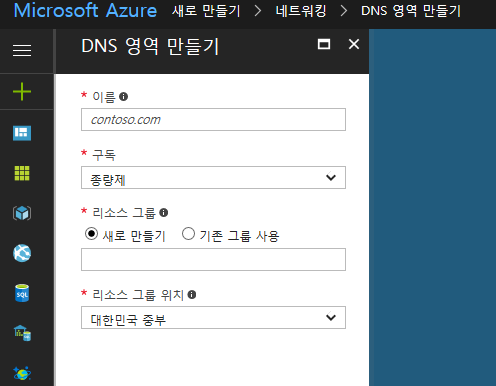Show info tooltip next to 리소스 그룹
The width and height of the screenshot is (496, 386).
(x=164, y=213)
